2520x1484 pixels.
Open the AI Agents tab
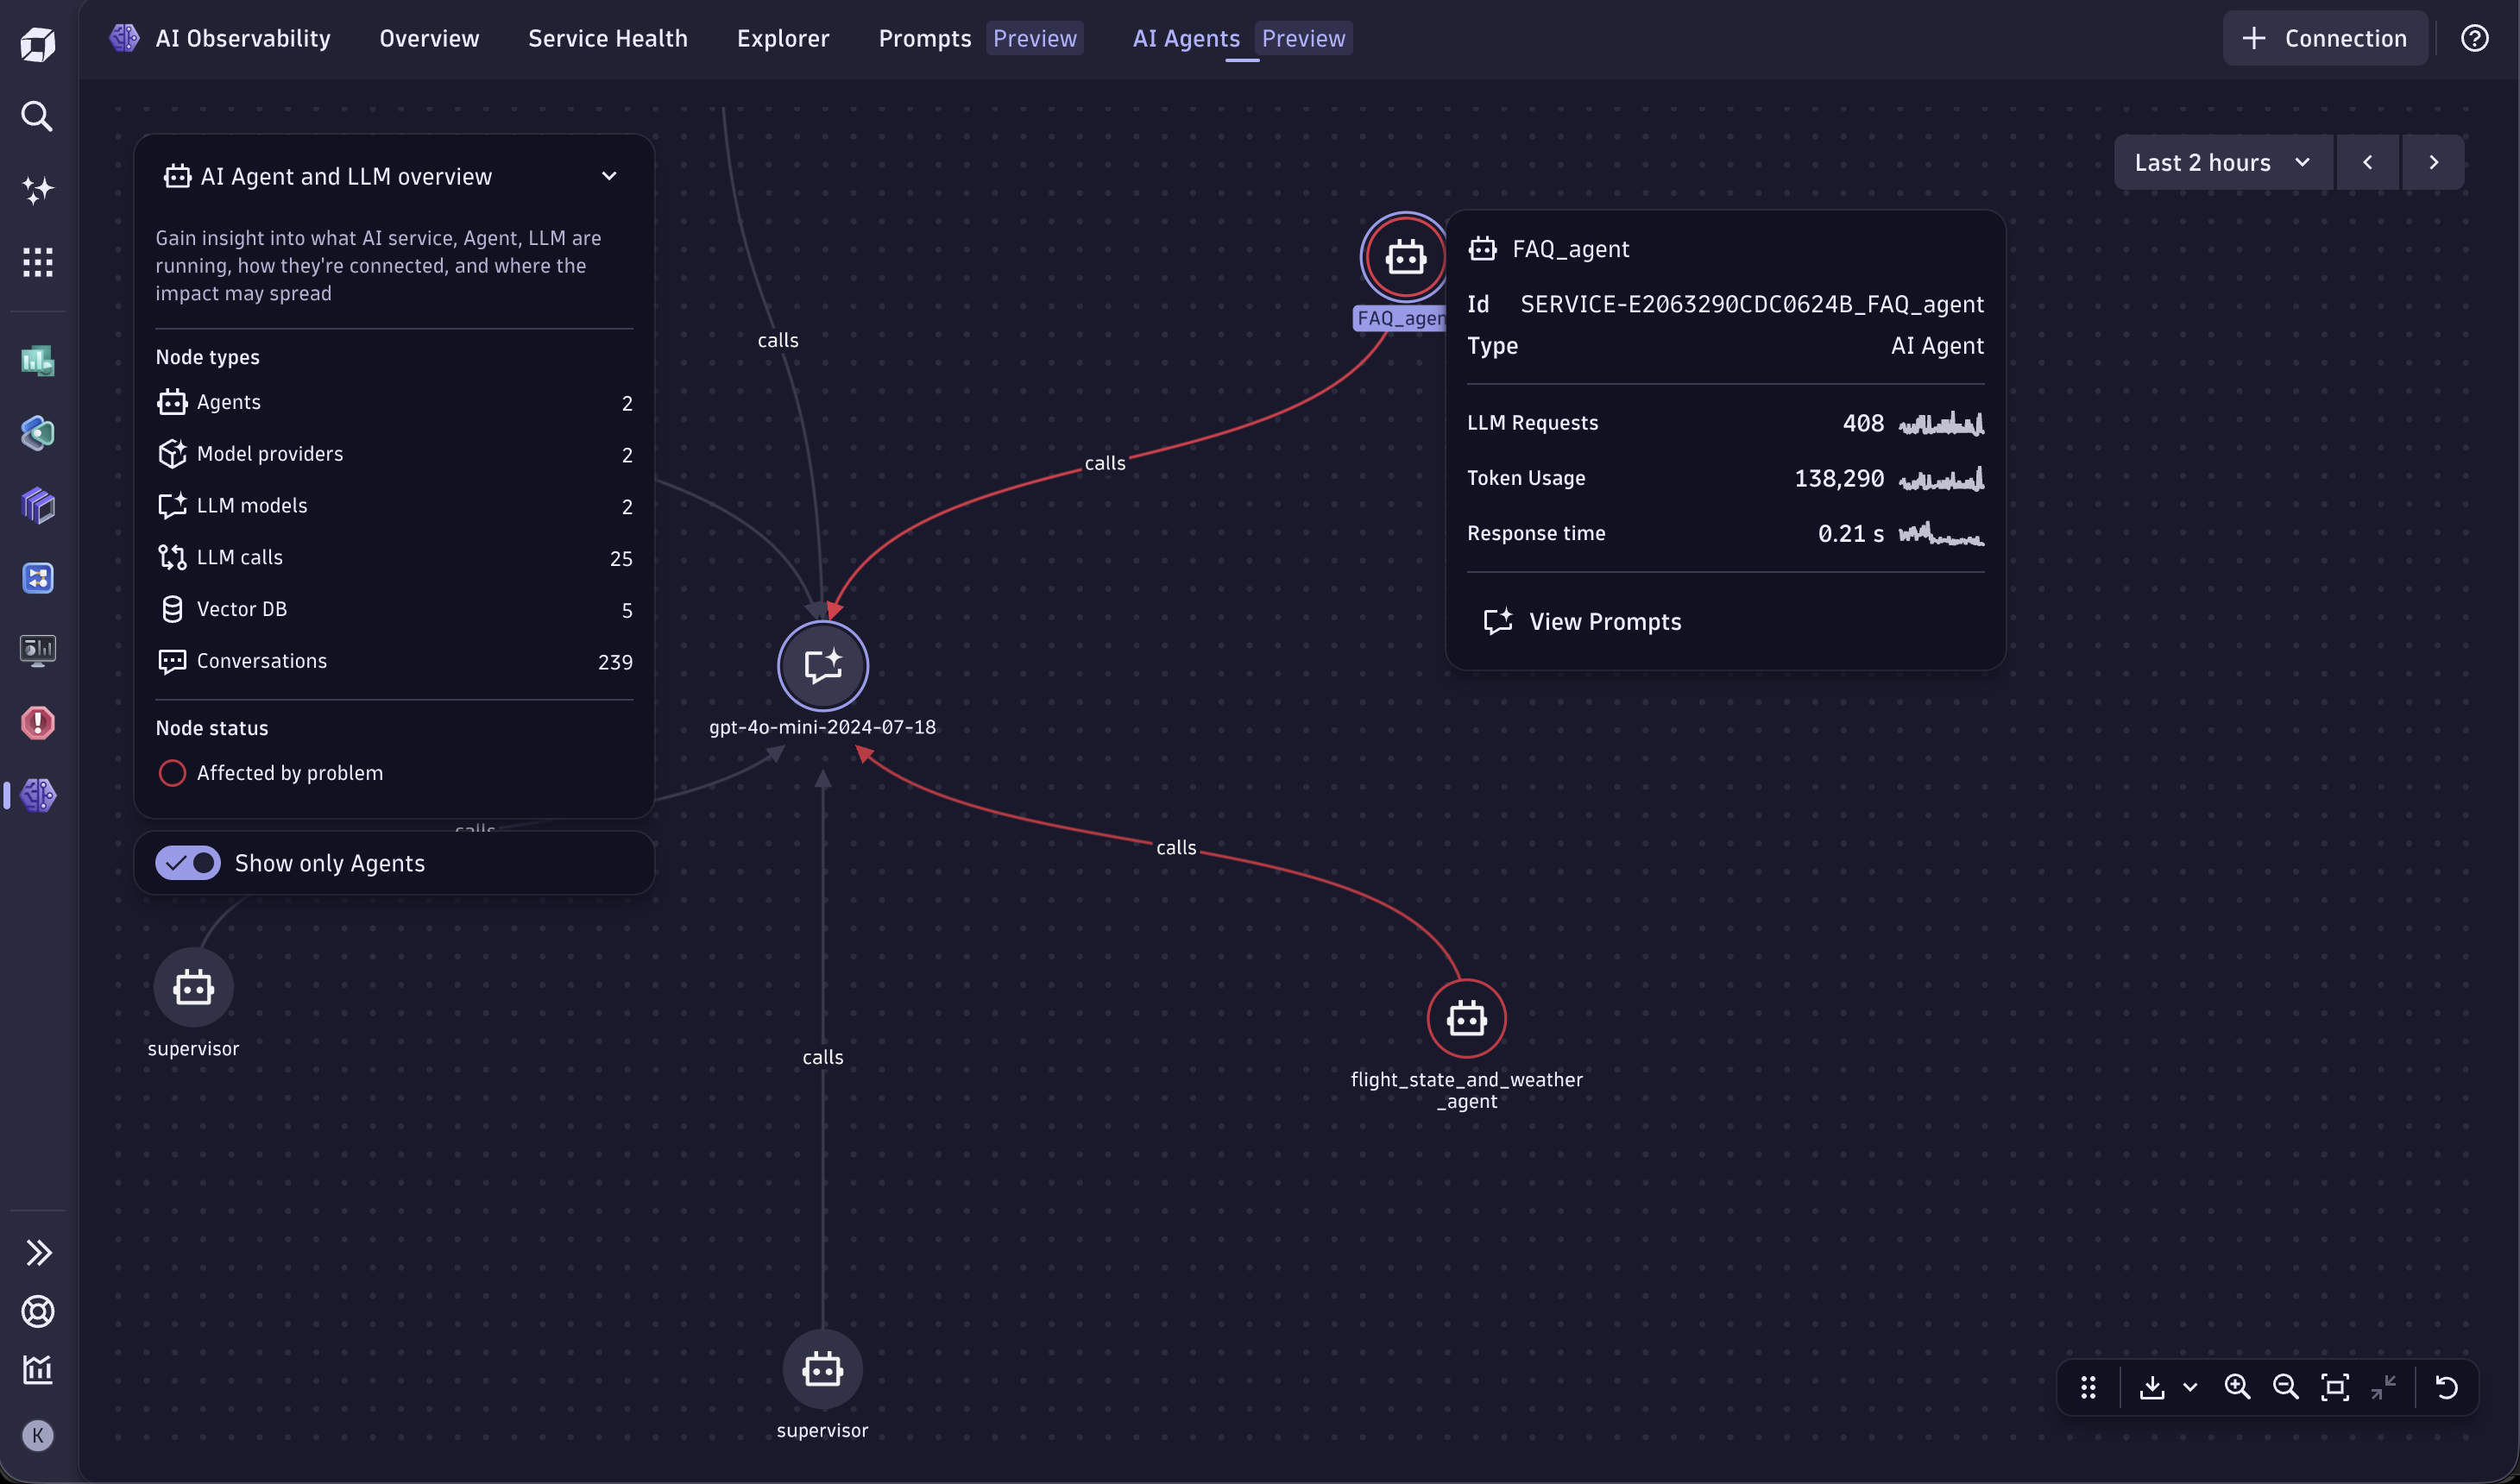click(1186, 38)
